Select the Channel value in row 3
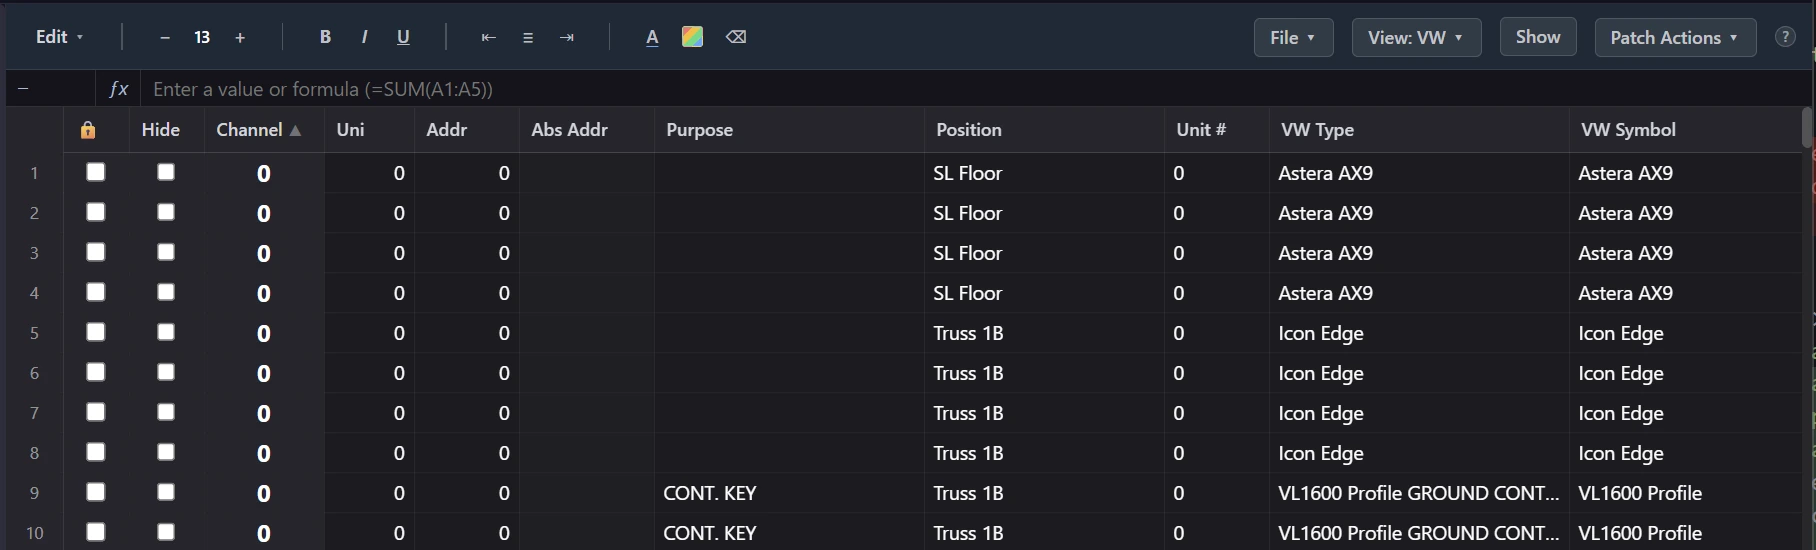 [x=264, y=253]
